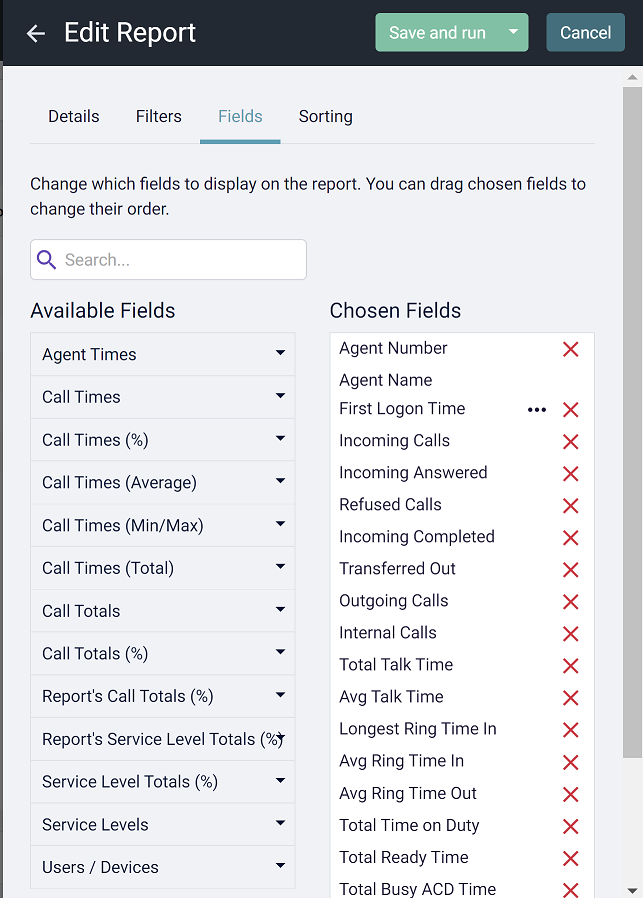The image size is (643, 898).
Task: Click the Save and run button
Action: click(438, 32)
